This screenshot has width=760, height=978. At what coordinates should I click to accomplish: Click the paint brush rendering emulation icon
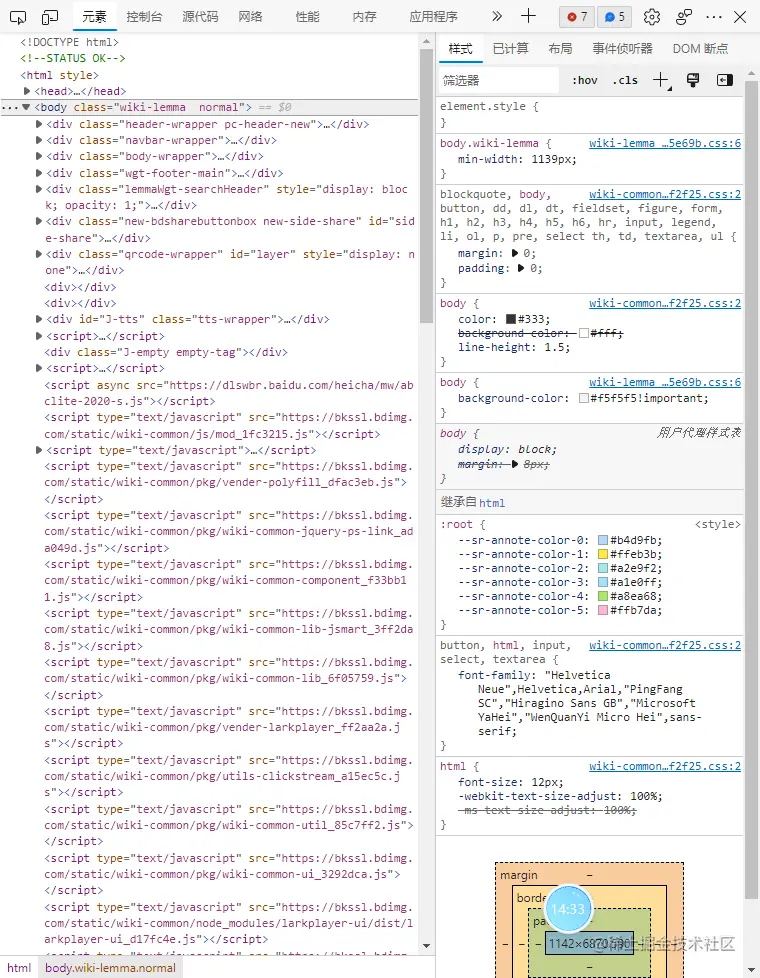pos(693,80)
